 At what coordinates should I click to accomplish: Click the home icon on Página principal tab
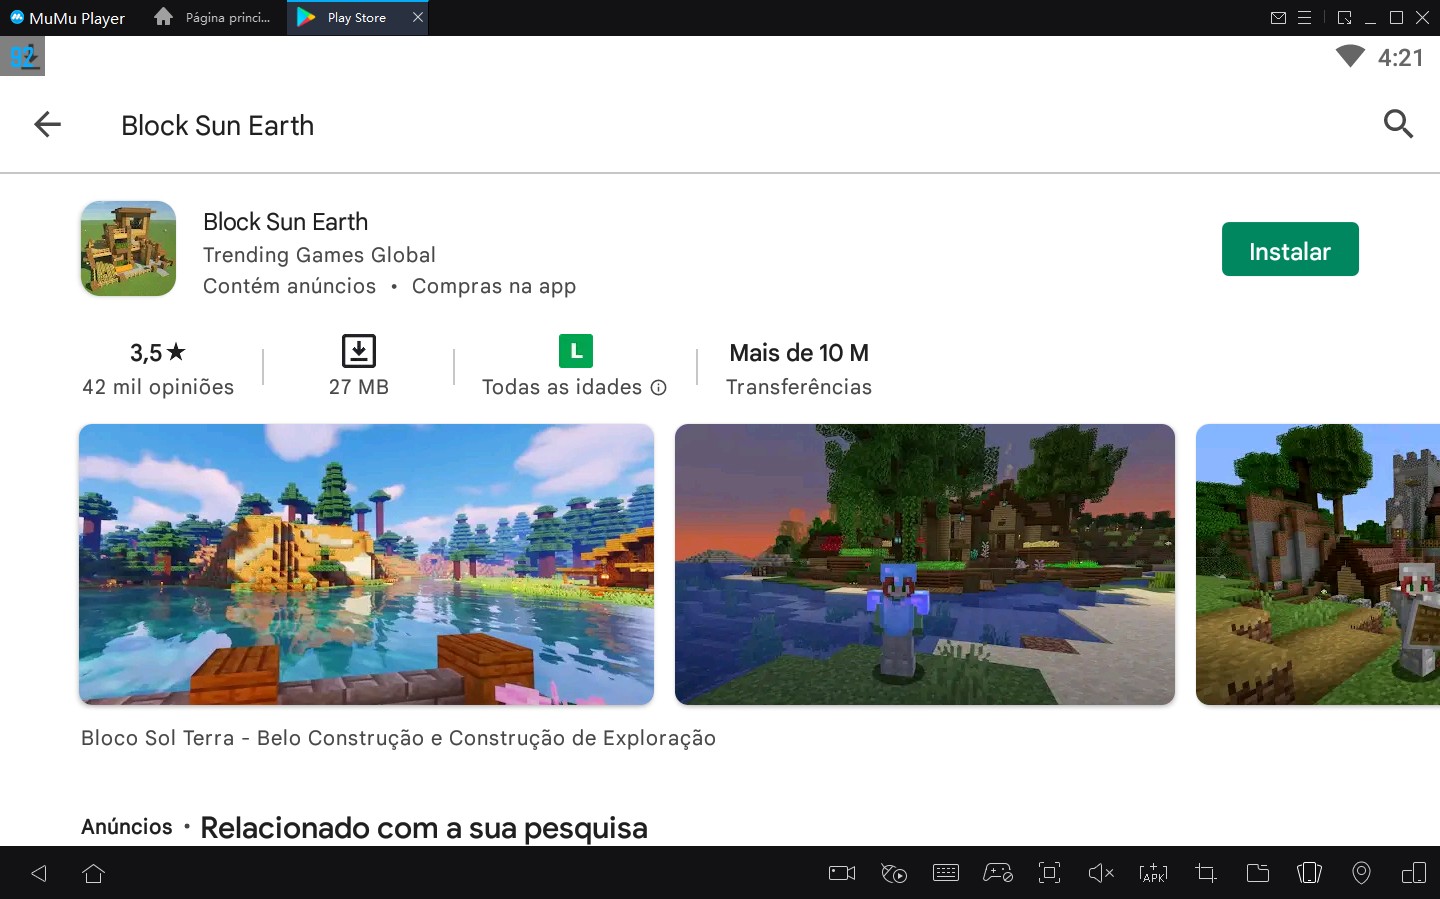coord(164,17)
